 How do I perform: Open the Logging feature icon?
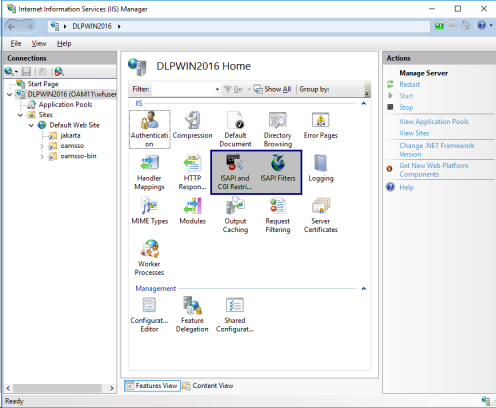[321, 168]
